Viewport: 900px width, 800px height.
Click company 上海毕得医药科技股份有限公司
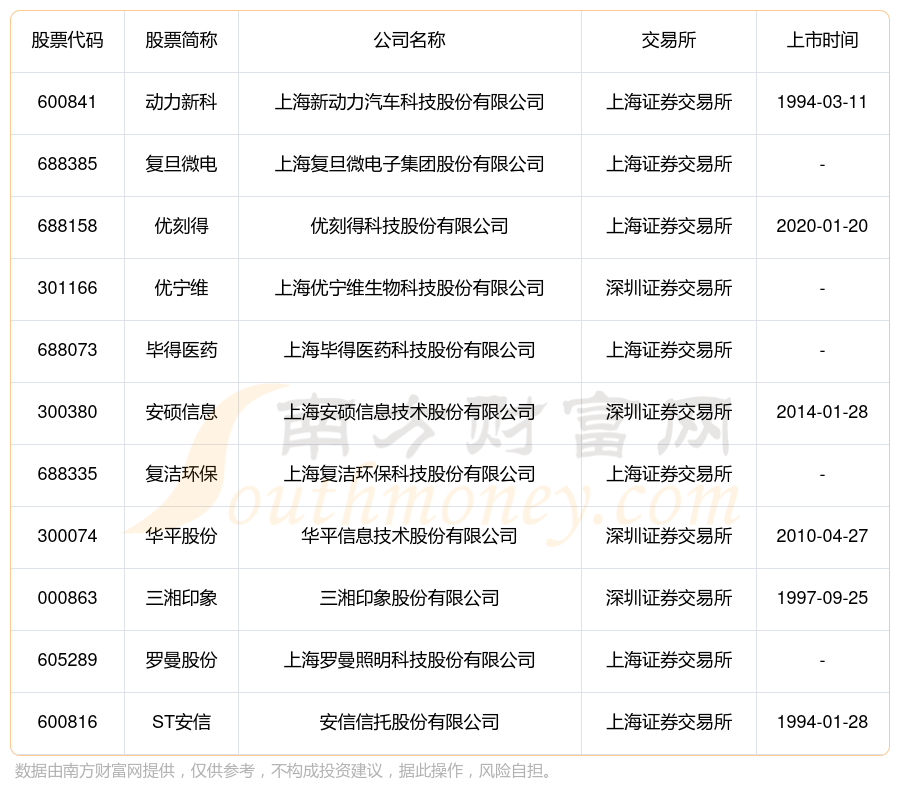pos(409,350)
